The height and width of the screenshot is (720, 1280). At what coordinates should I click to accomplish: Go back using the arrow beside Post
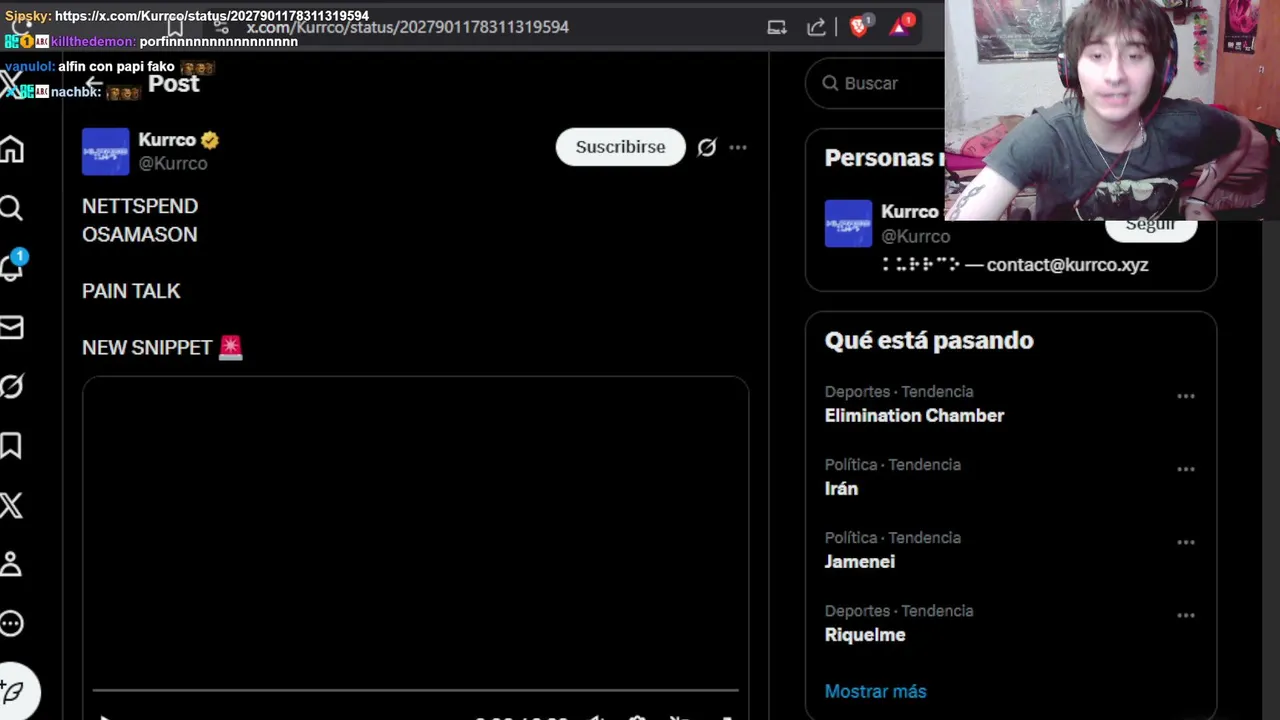pos(94,84)
